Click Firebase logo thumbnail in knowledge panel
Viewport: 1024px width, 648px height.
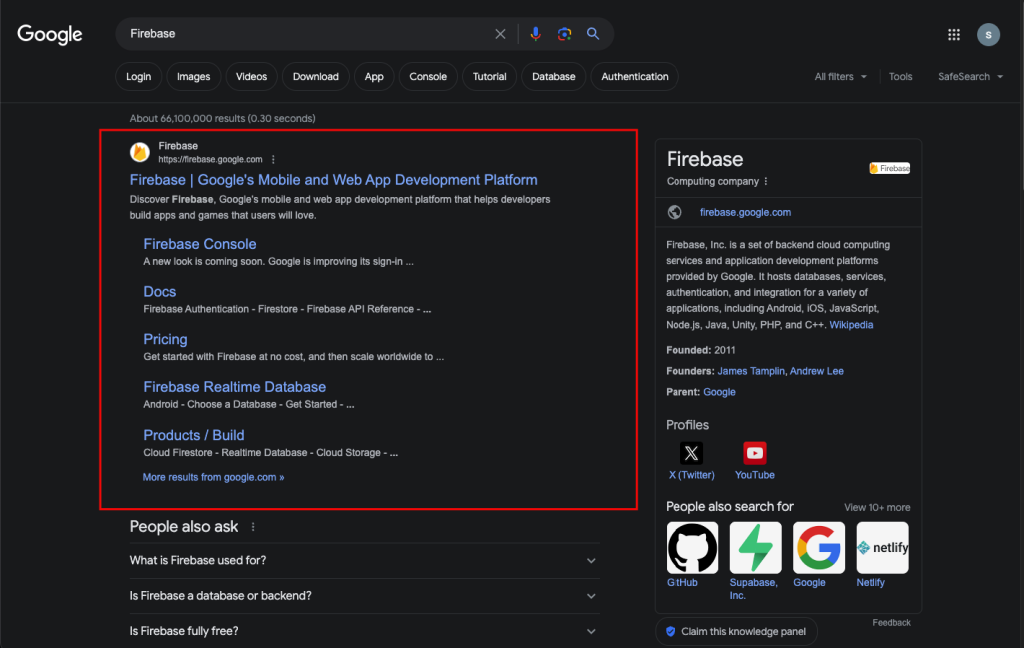pyautogui.click(x=889, y=169)
